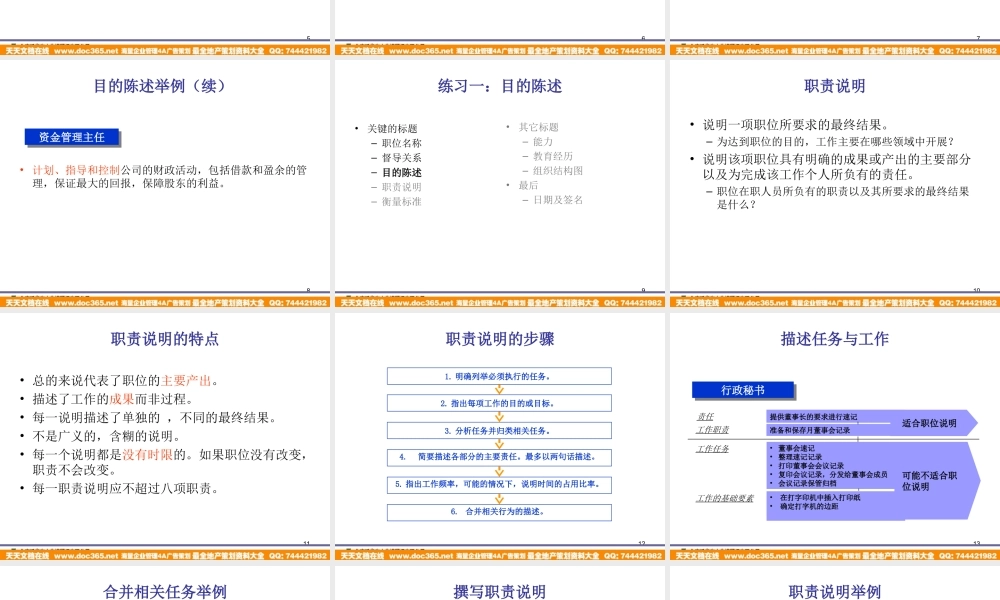Click the gray 其它标题 bullet
Screen dimensions: 1000x600
[538, 127]
